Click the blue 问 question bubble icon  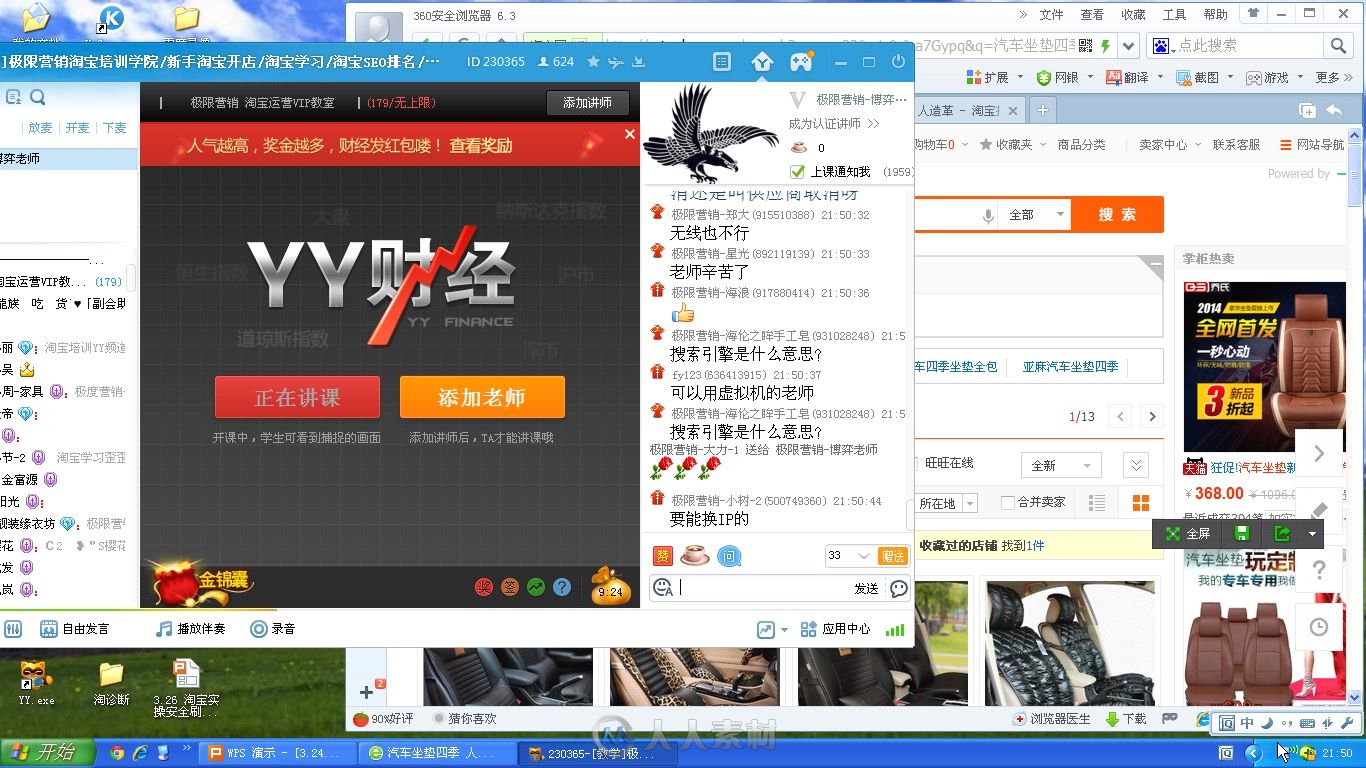(730, 556)
